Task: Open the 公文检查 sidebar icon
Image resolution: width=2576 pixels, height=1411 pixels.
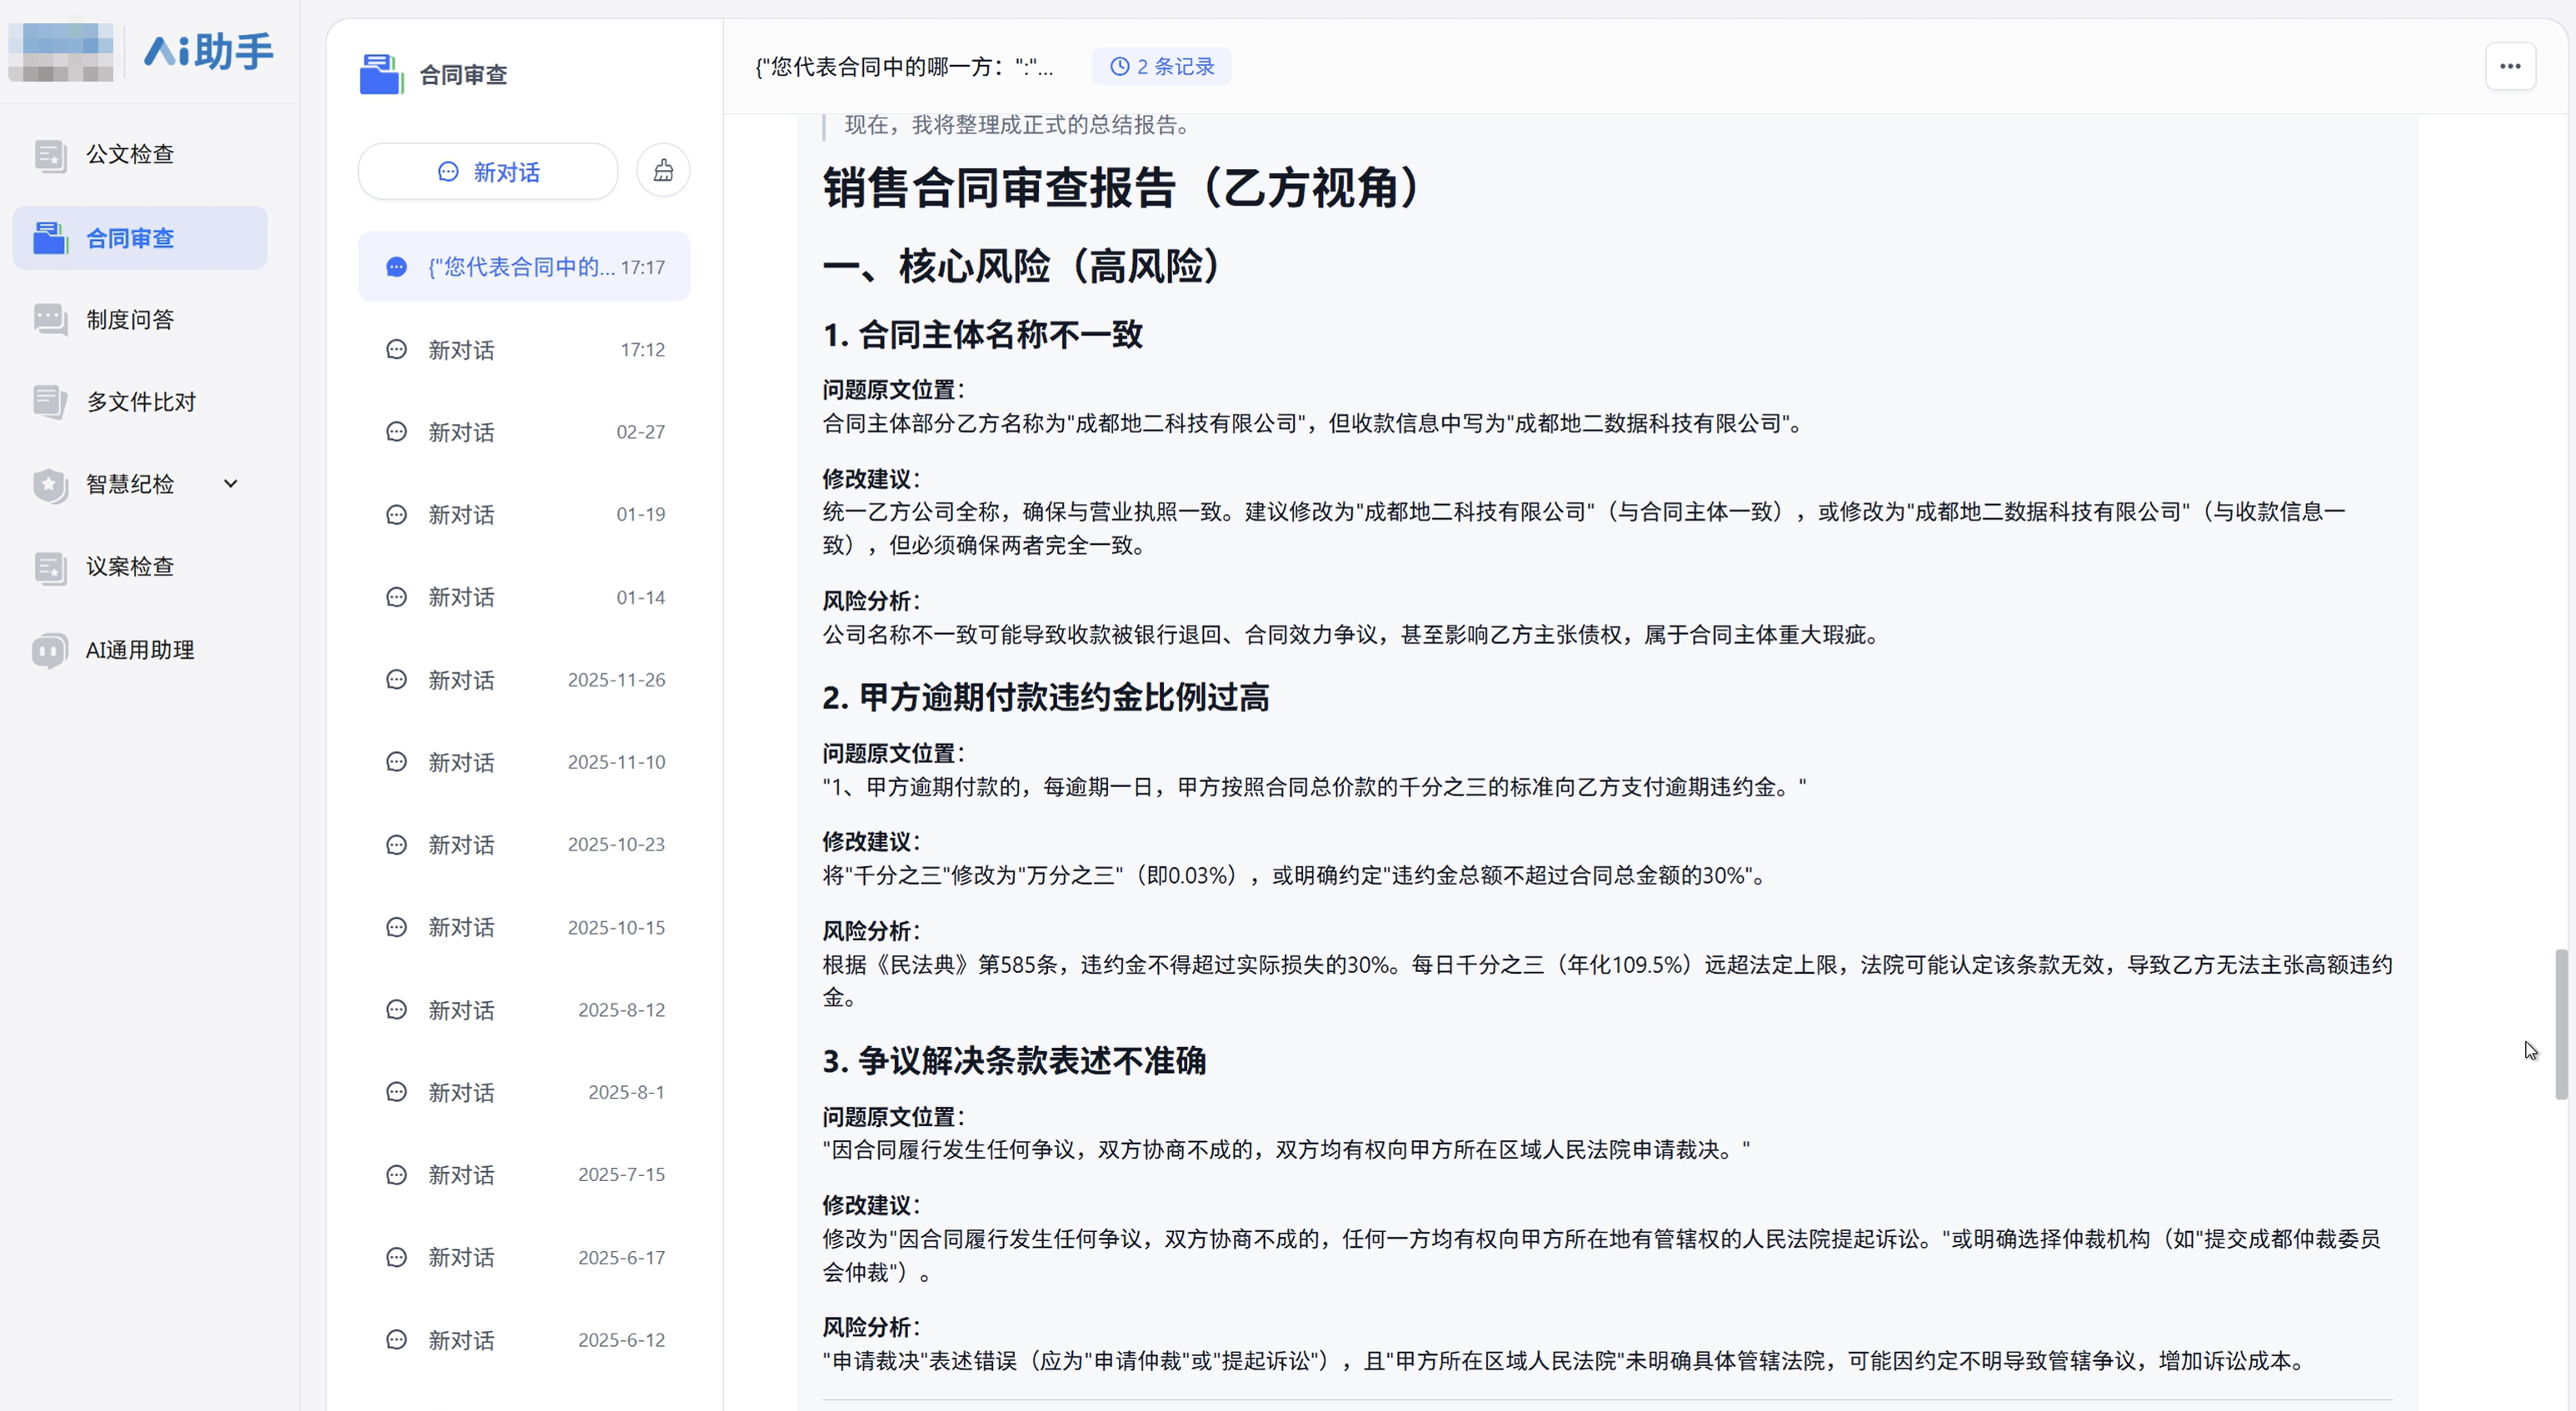Action: 49,155
